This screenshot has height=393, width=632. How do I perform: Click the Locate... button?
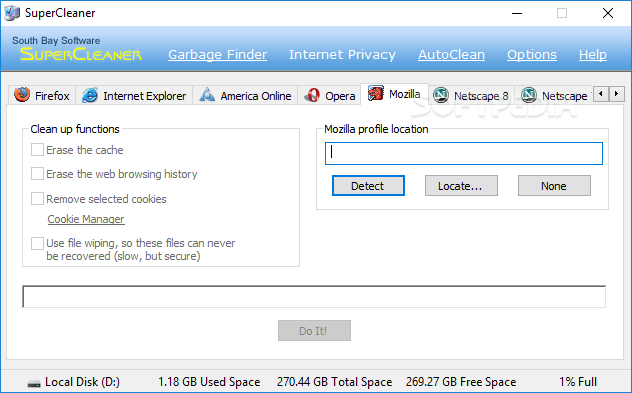[x=461, y=186]
